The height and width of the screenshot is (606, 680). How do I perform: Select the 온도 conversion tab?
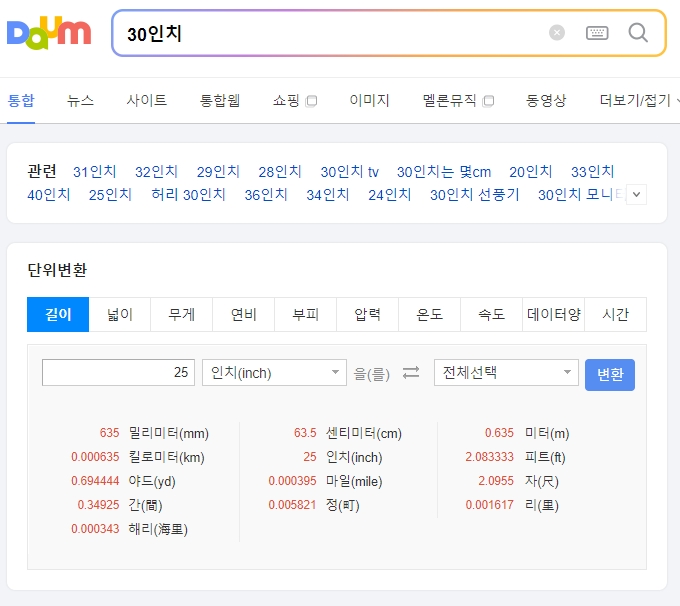430,314
